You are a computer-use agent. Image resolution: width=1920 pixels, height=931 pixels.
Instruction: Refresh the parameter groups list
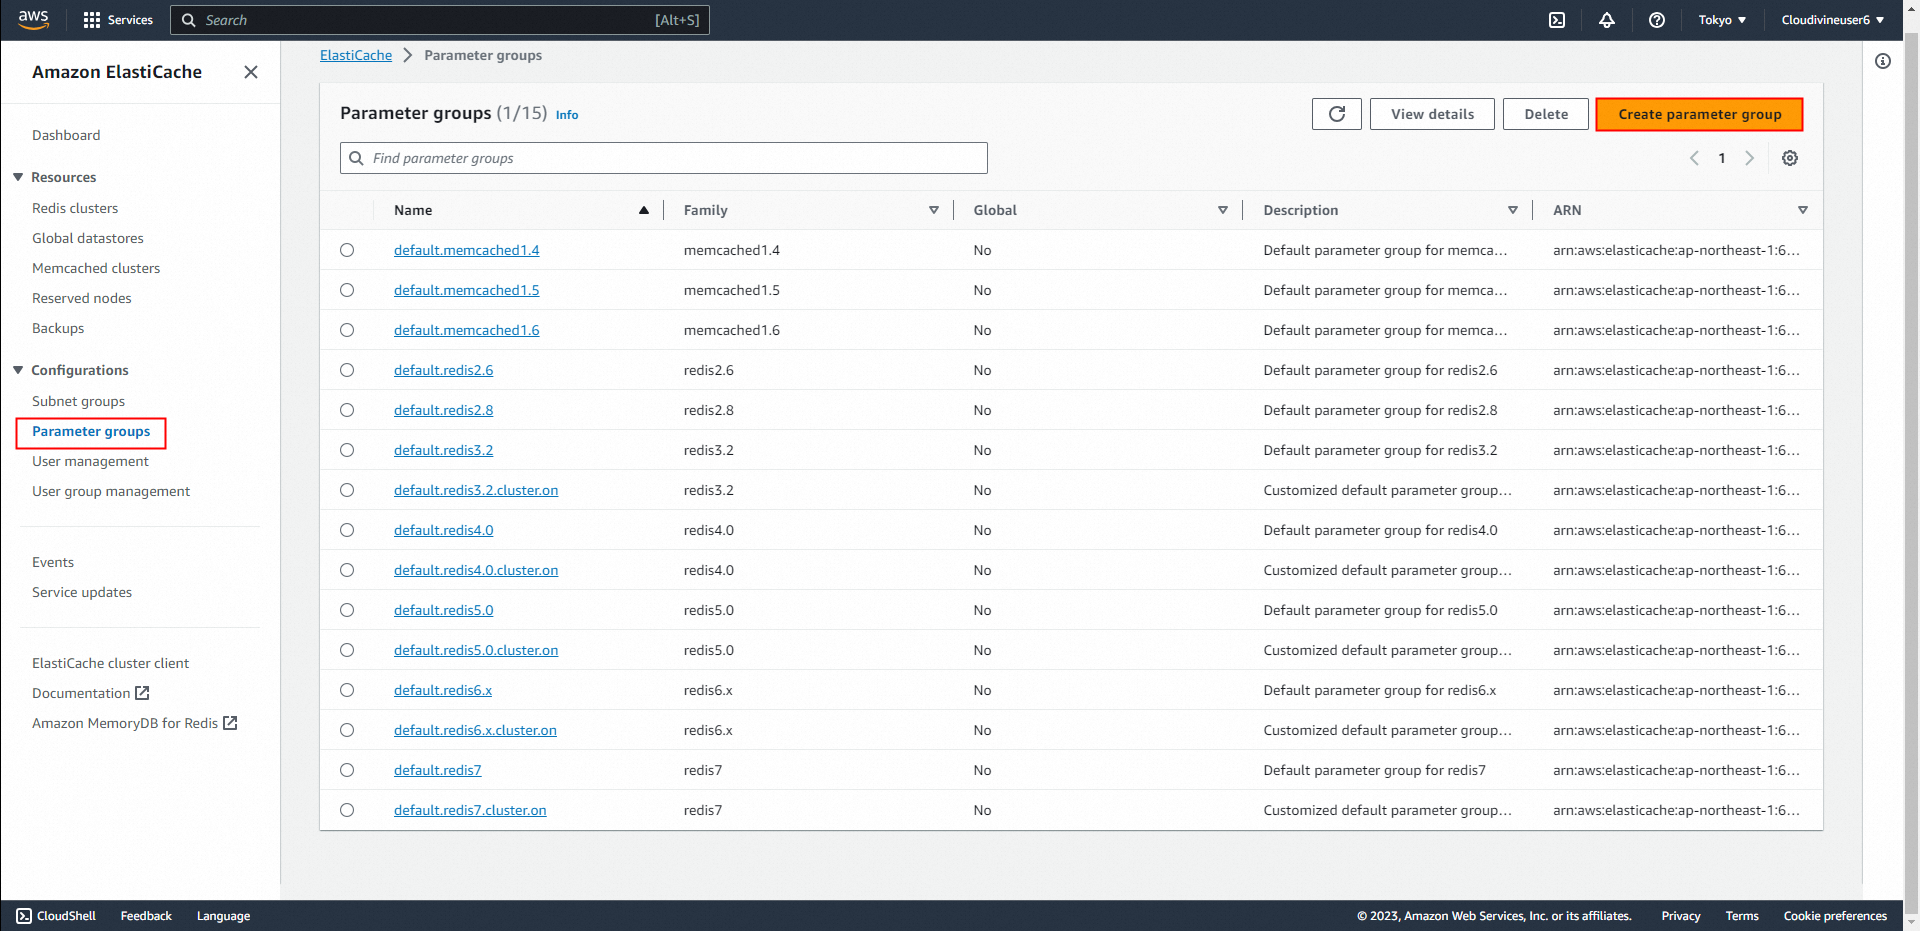(x=1337, y=114)
